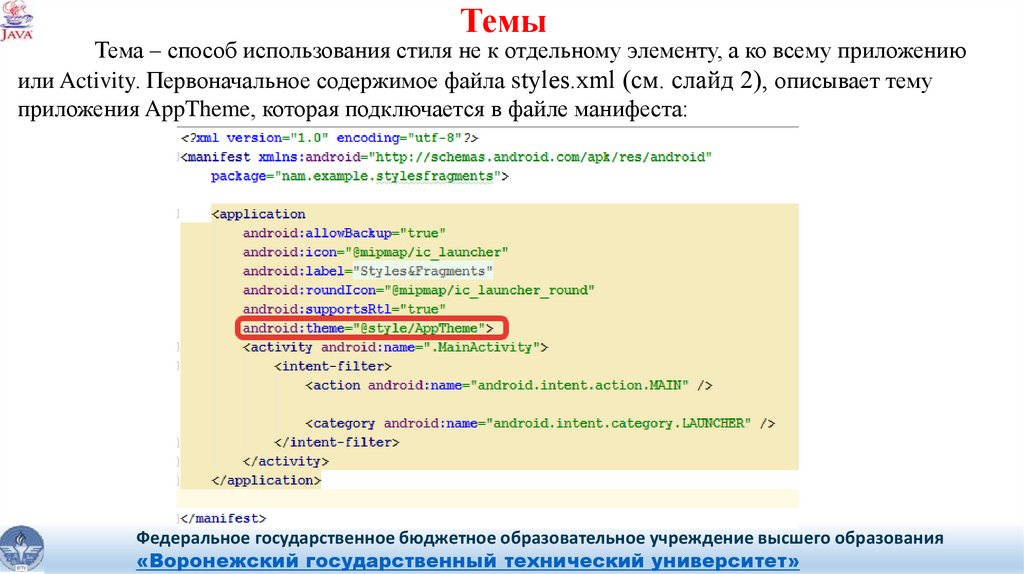Collapse the fold marker beside <application
1024x574 pixels.
(x=178, y=214)
